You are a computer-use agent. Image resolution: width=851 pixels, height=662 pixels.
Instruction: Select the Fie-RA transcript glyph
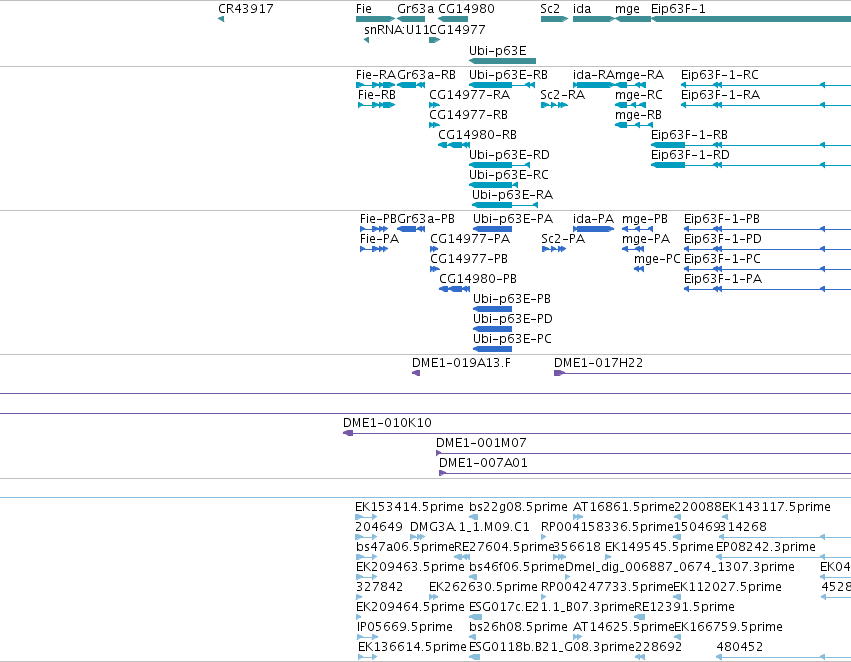tap(376, 85)
